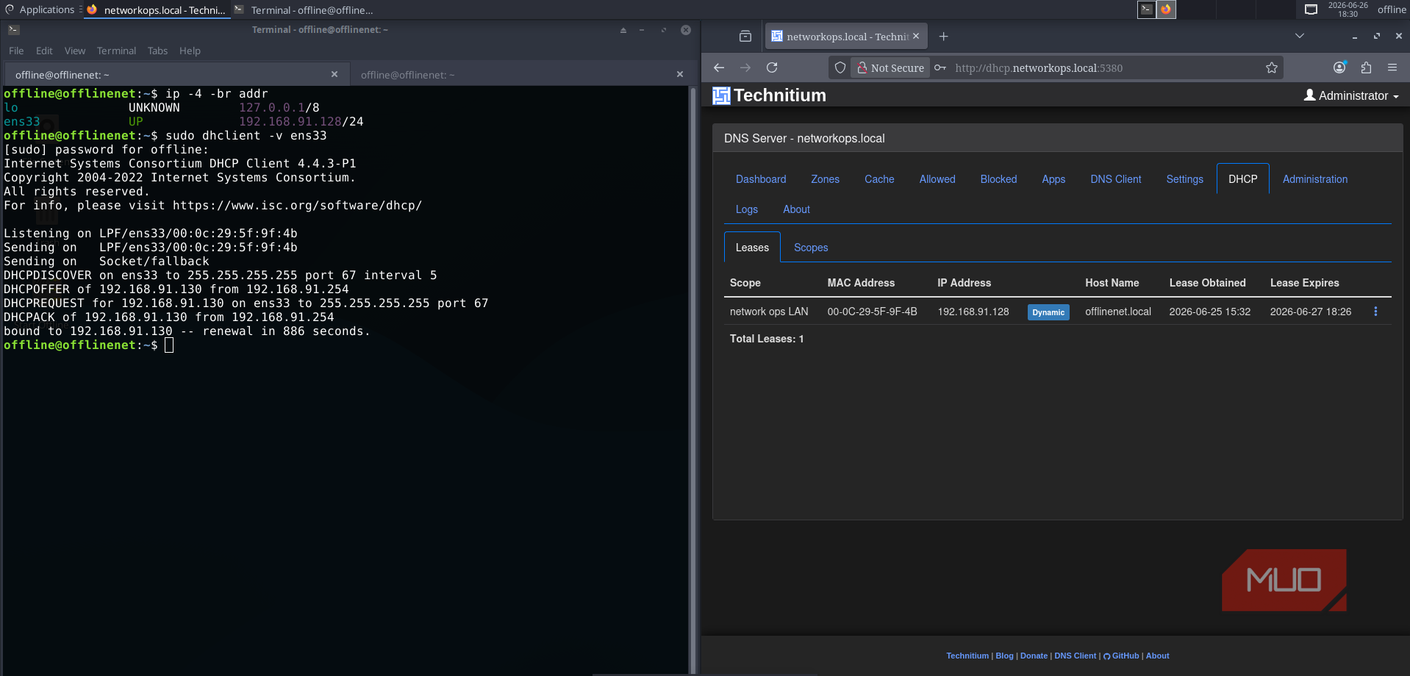Select the DHCP tab
This screenshot has height=676, width=1410.
[1243, 179]
